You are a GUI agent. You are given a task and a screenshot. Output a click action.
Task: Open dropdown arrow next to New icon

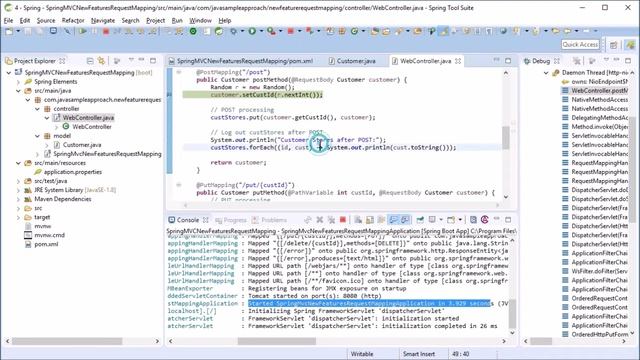(x=18, y=31)
